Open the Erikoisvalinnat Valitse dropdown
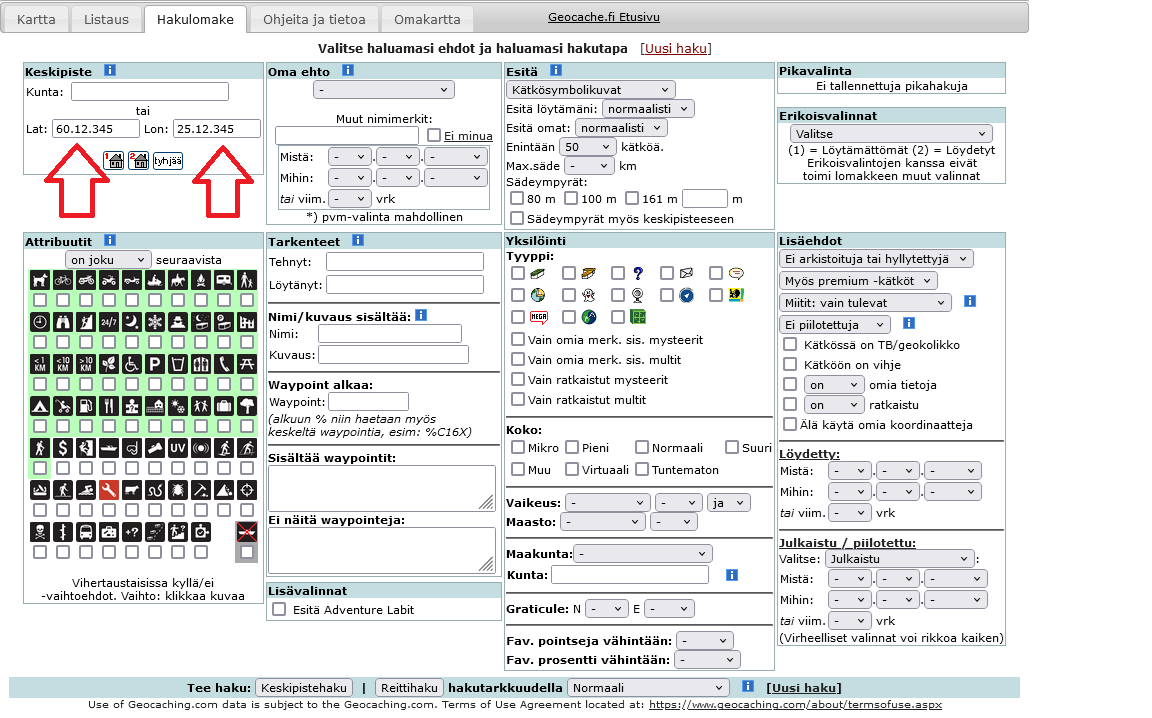The width and height of the screenshot is (1152, 718). pyautogui.click(x=890, y=132)
